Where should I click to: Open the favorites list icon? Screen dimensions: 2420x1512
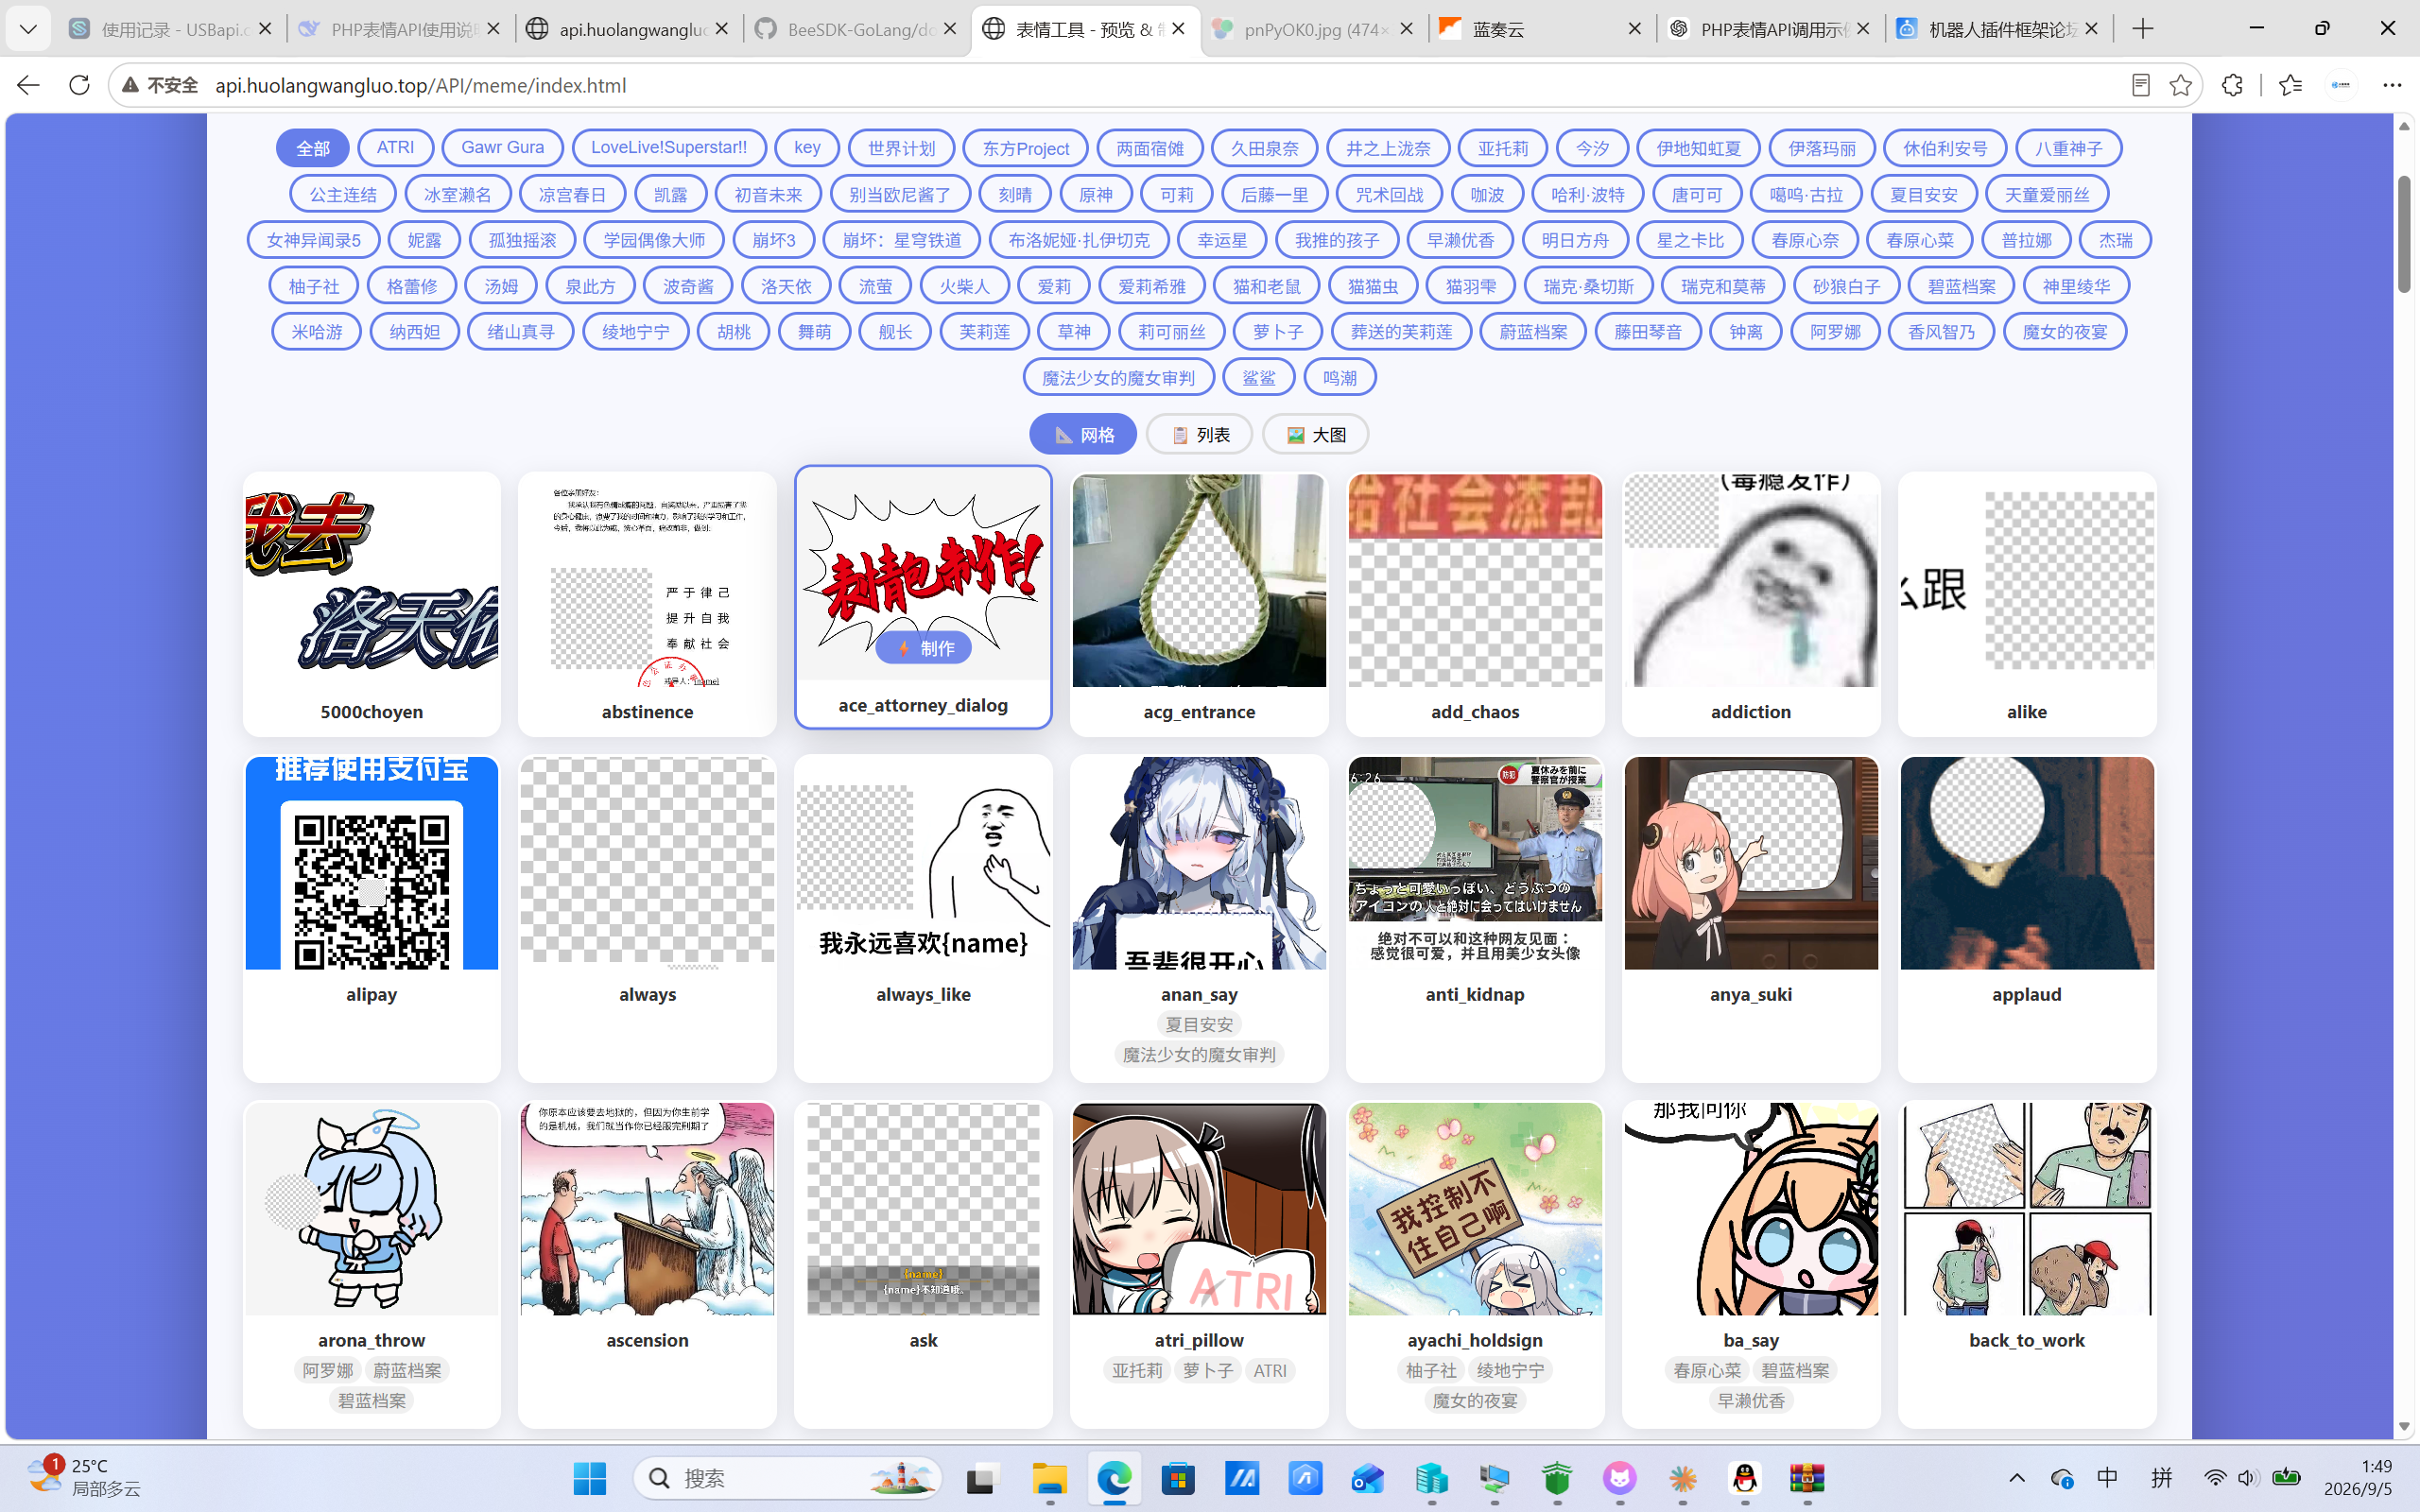click(2290, 85)
